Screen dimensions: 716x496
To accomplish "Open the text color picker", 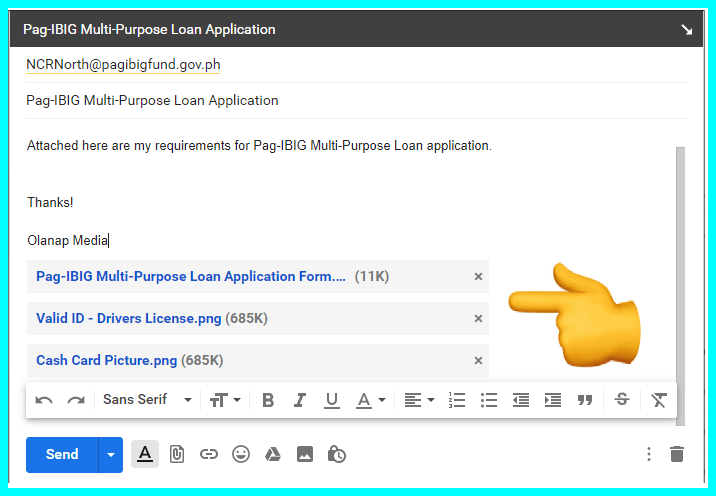I will pyautogui.click(x=370, y=400).
